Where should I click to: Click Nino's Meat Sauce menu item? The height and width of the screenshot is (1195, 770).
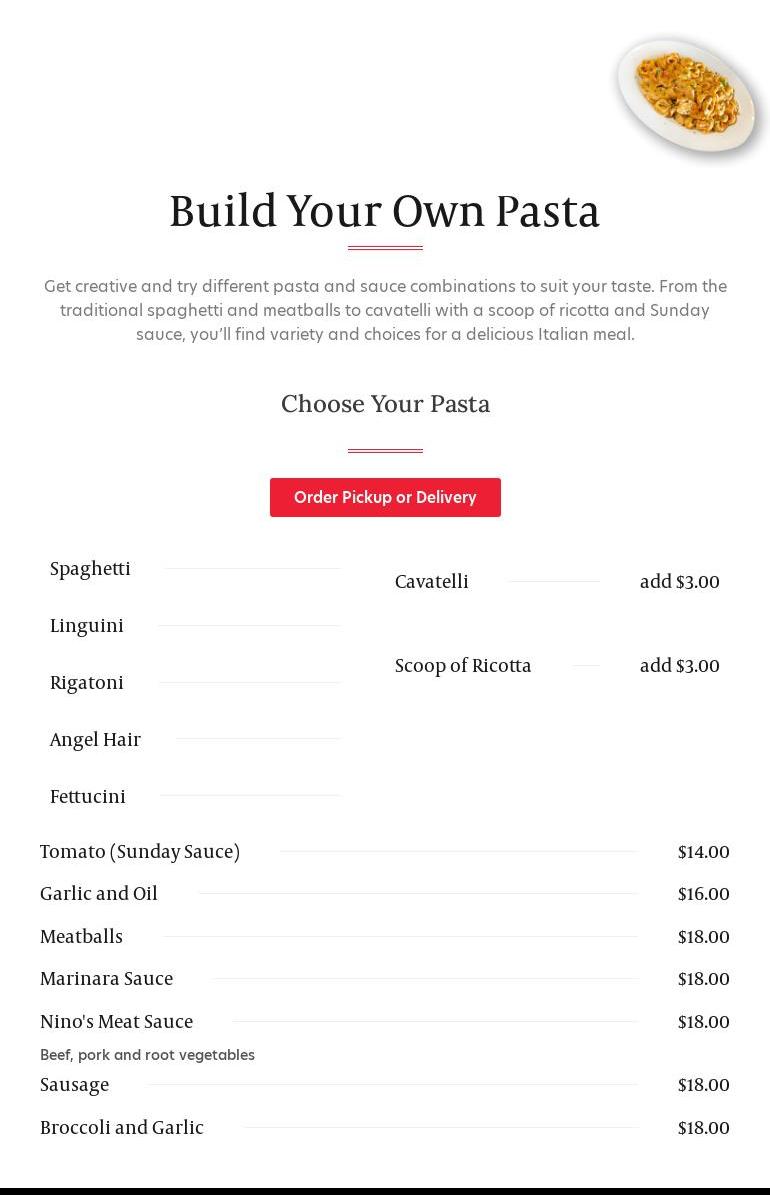116,1022
